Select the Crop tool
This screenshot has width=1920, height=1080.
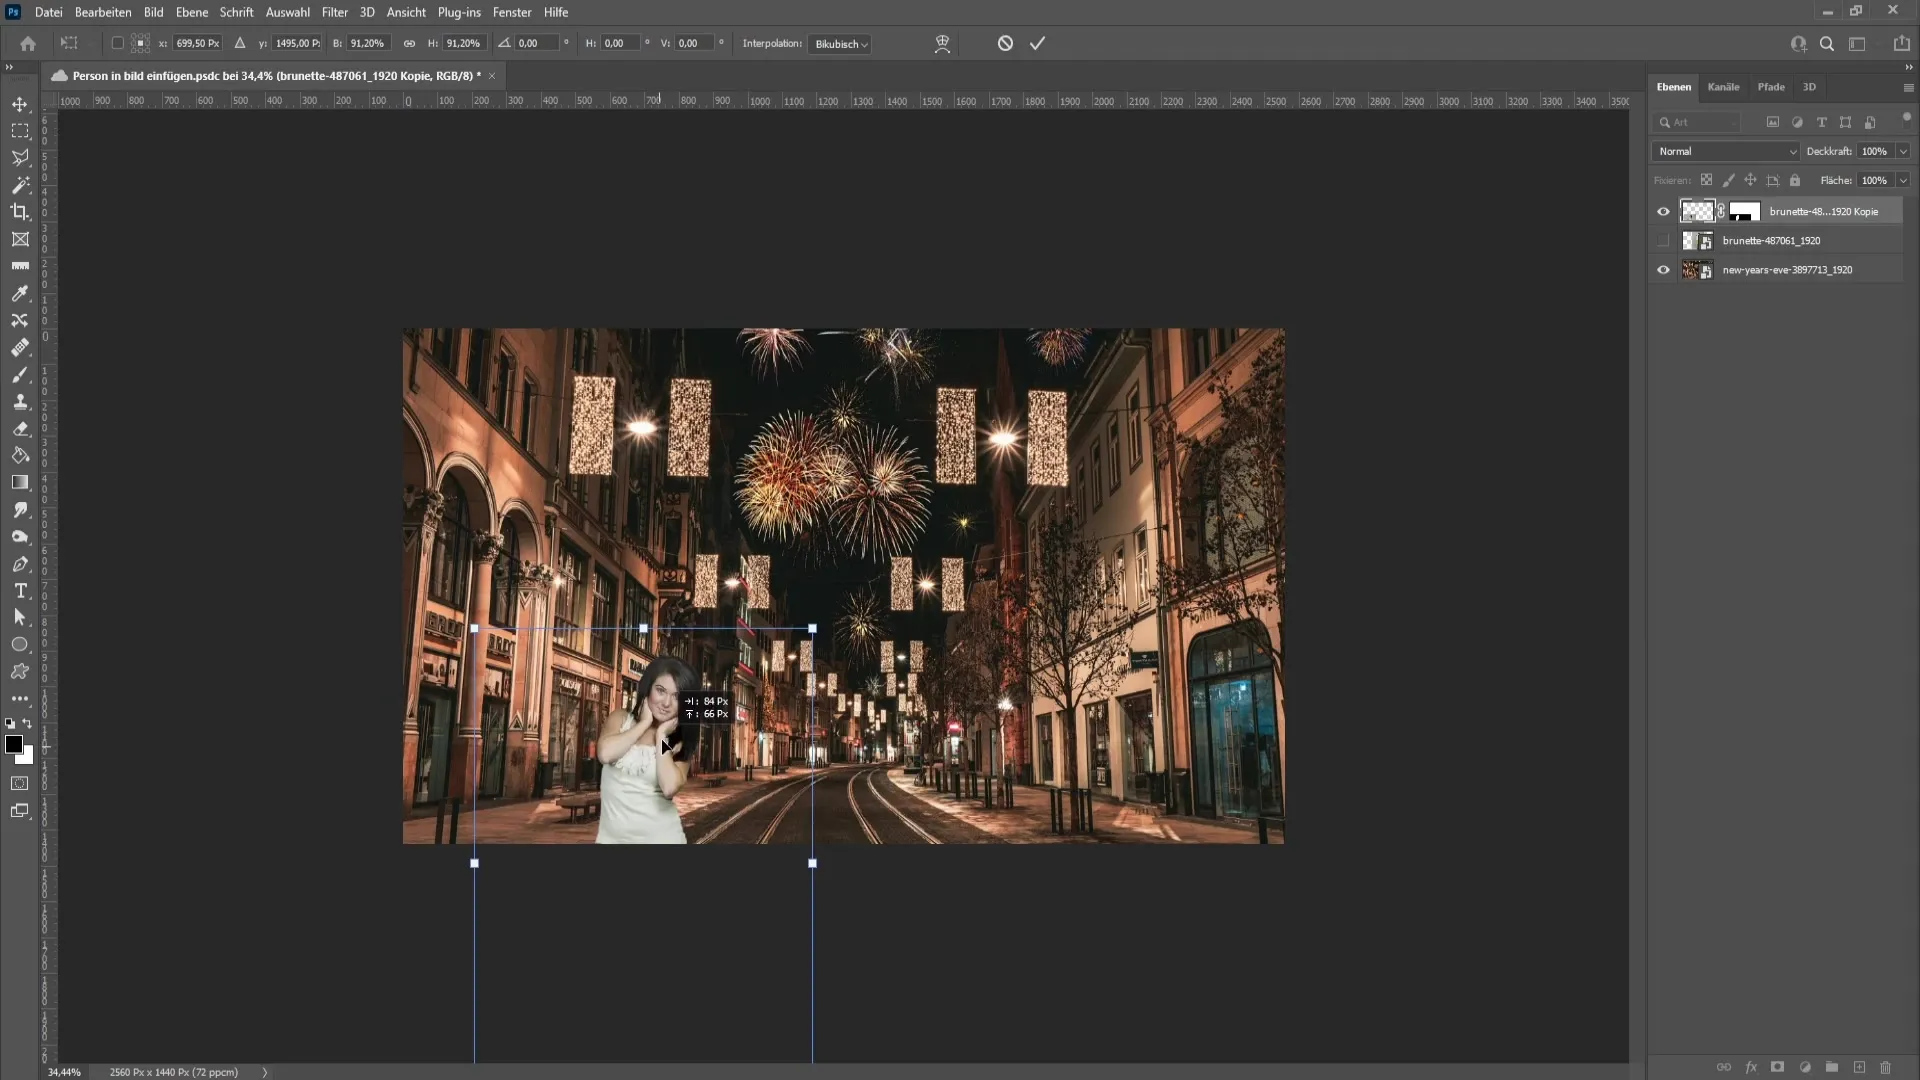[x=20, y=211]
